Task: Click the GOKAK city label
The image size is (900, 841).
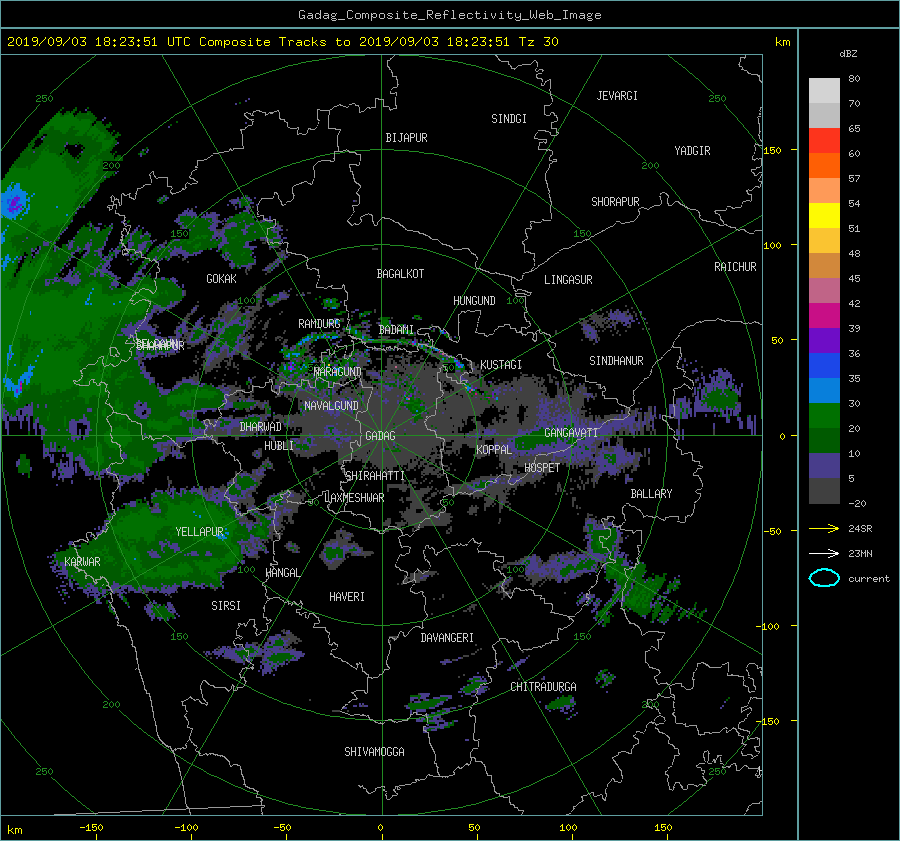Action: click(221, 279)
